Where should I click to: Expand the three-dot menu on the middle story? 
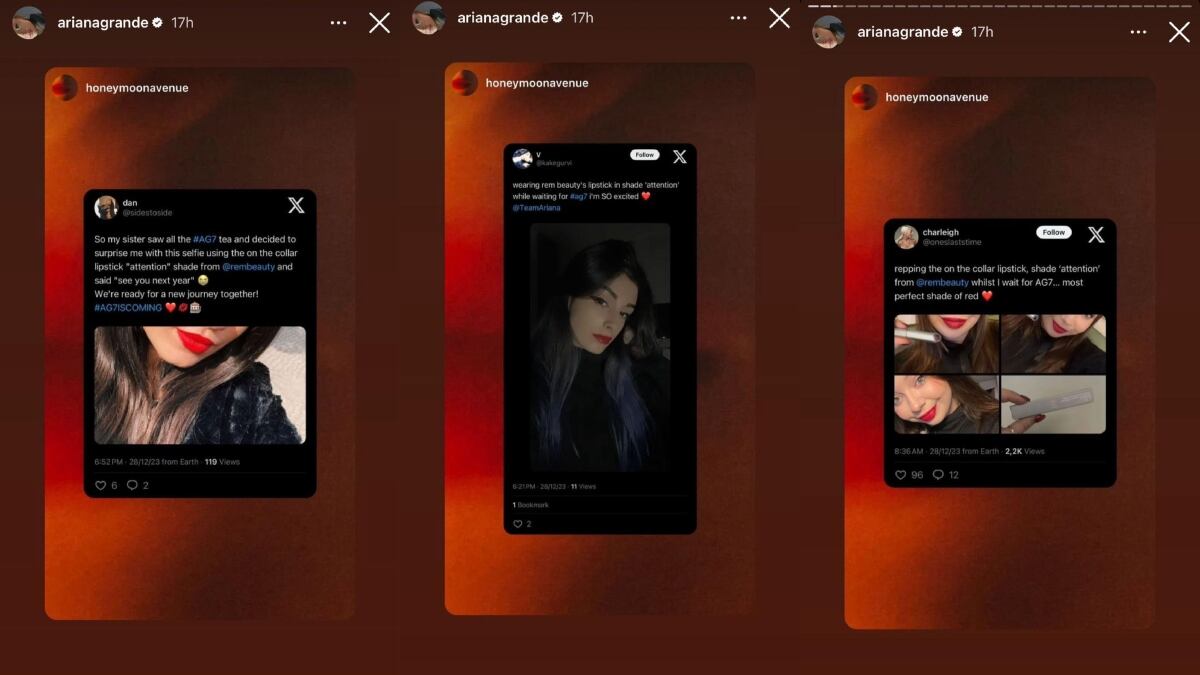738,18
